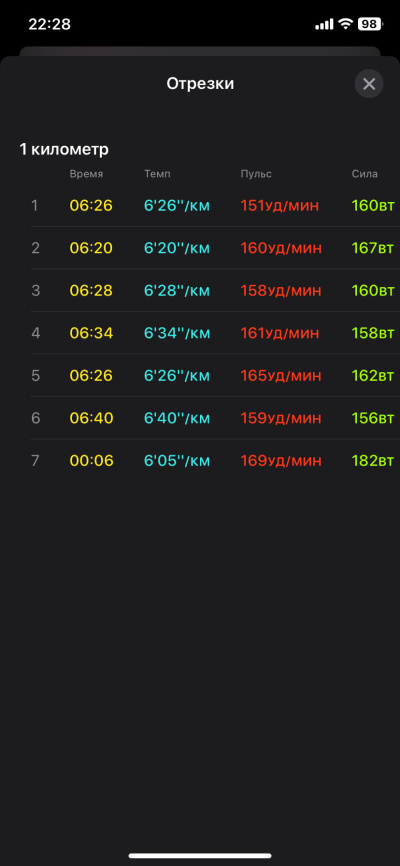Select the Пульс column header
This screenshot has width=400, height=866.
click(256, 174)
